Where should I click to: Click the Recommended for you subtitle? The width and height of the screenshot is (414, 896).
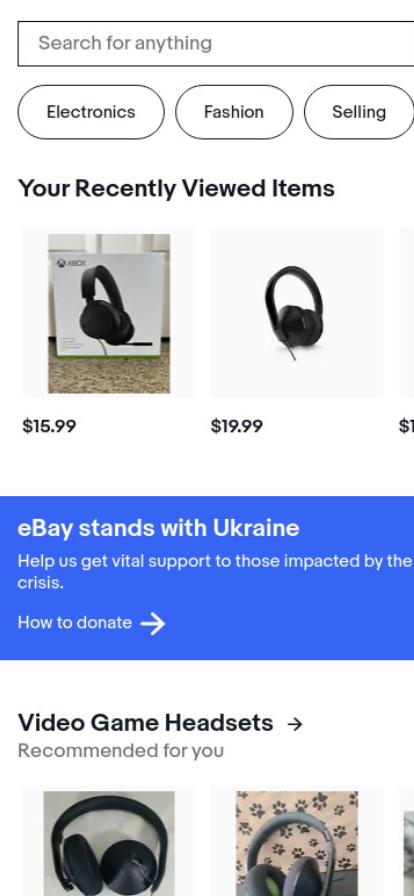pyautogui.click(x=121, y=750)
